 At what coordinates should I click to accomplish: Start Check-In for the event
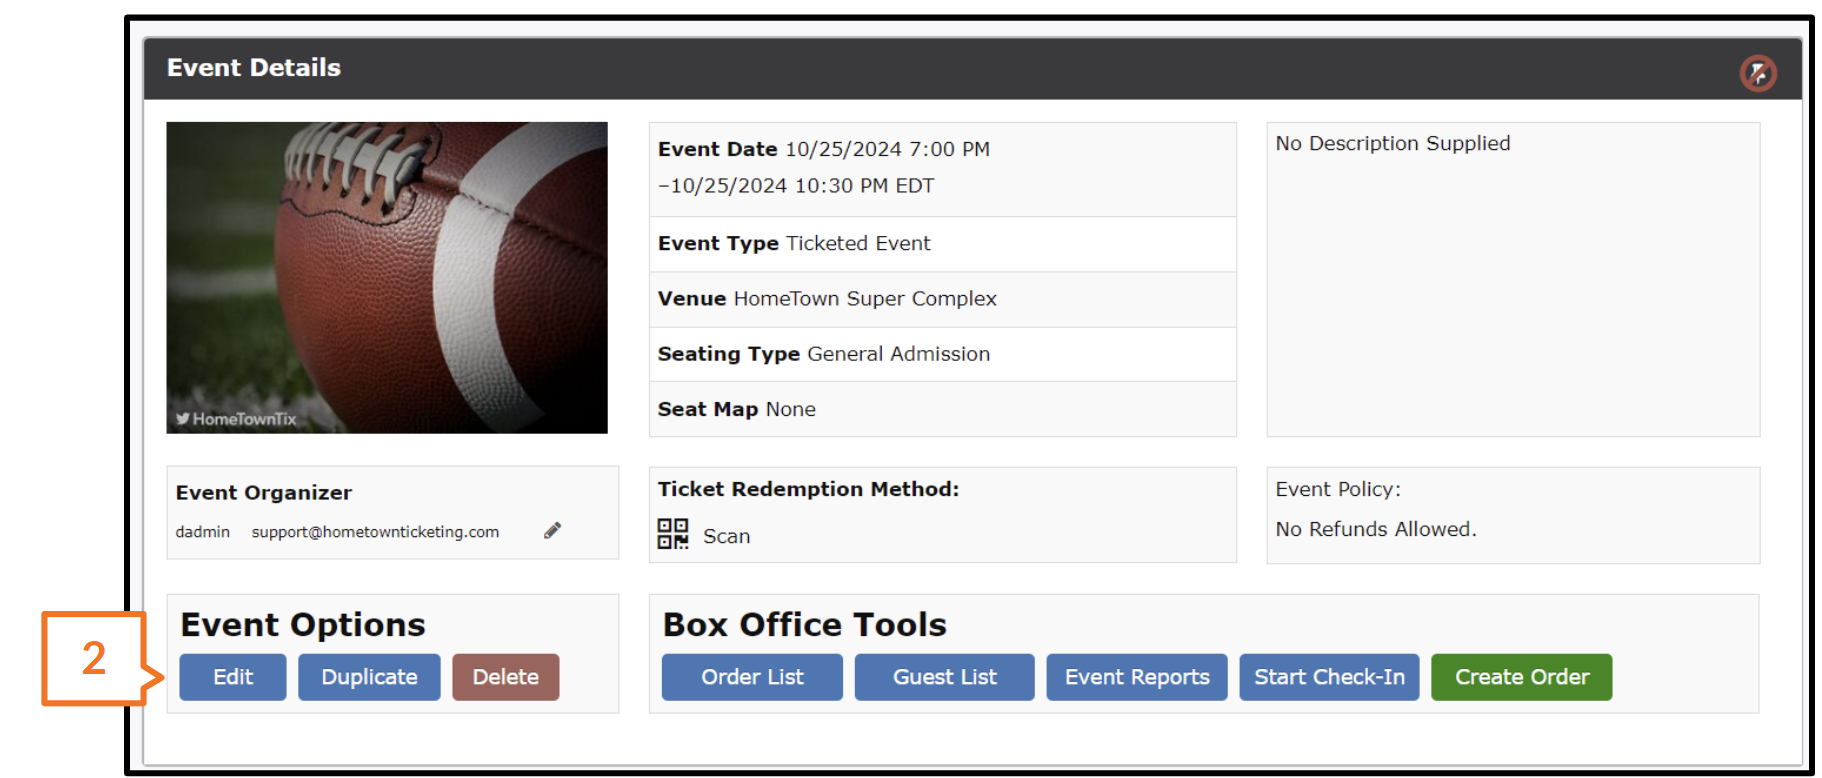pos(1329,677)
